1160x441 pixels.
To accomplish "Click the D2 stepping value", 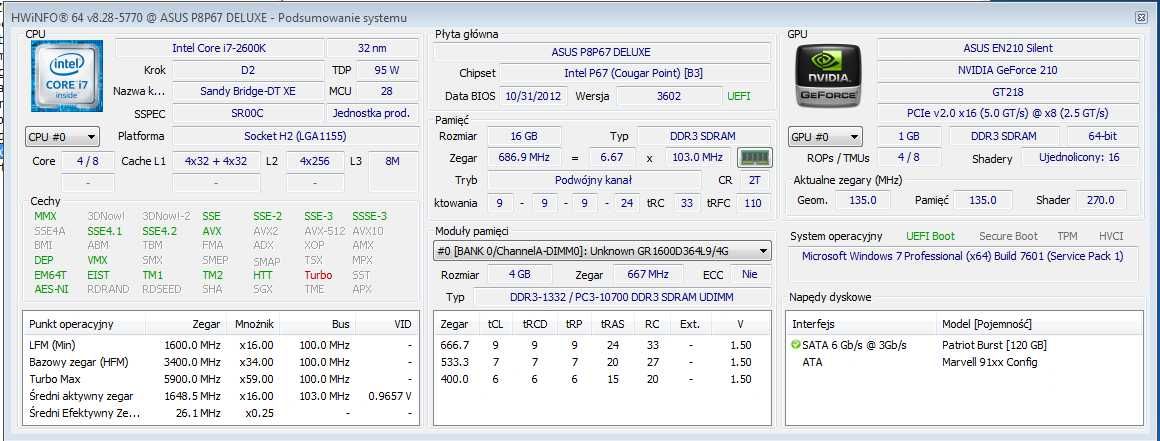I will 248,70.
